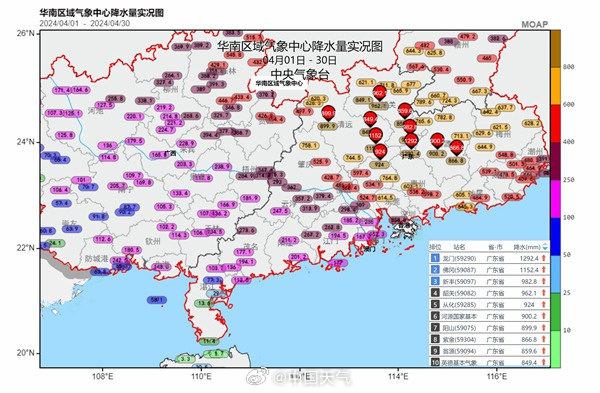Select rank 3 row 新丰(59097)
This screenshot has height=393, width=600.
coord(489,281)
